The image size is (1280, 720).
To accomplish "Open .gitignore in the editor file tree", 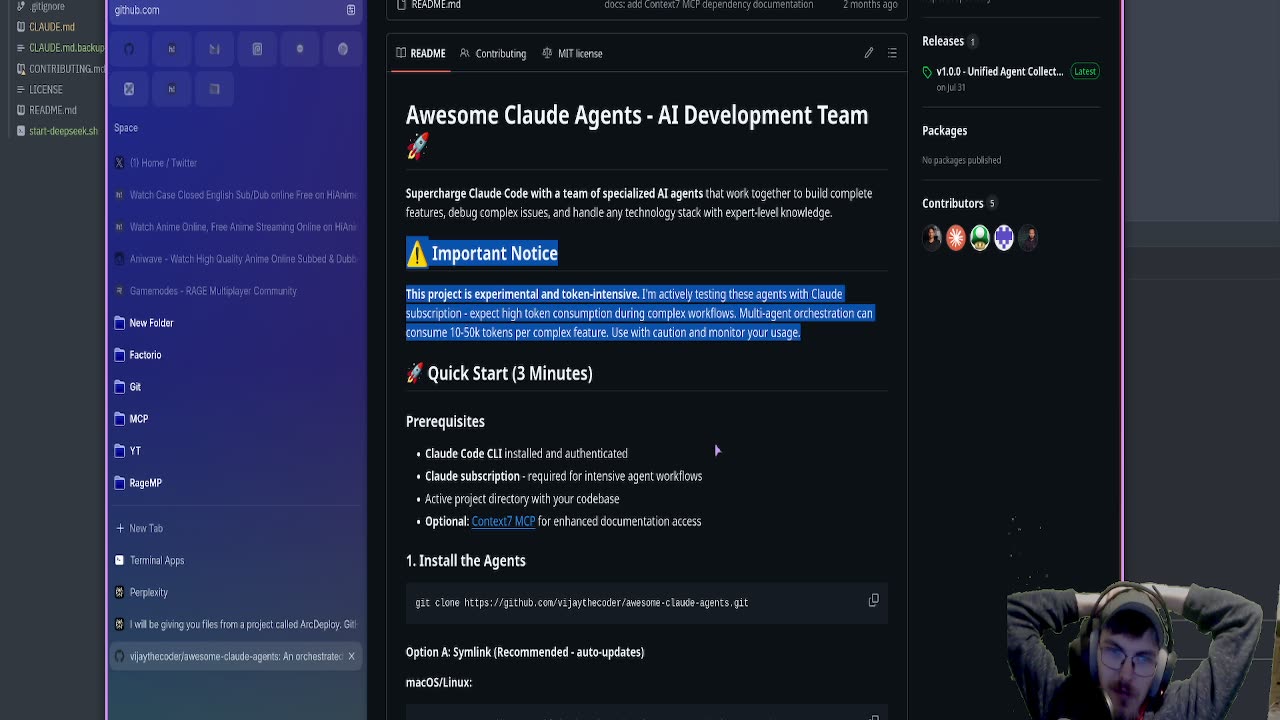I will pos(47,7).
